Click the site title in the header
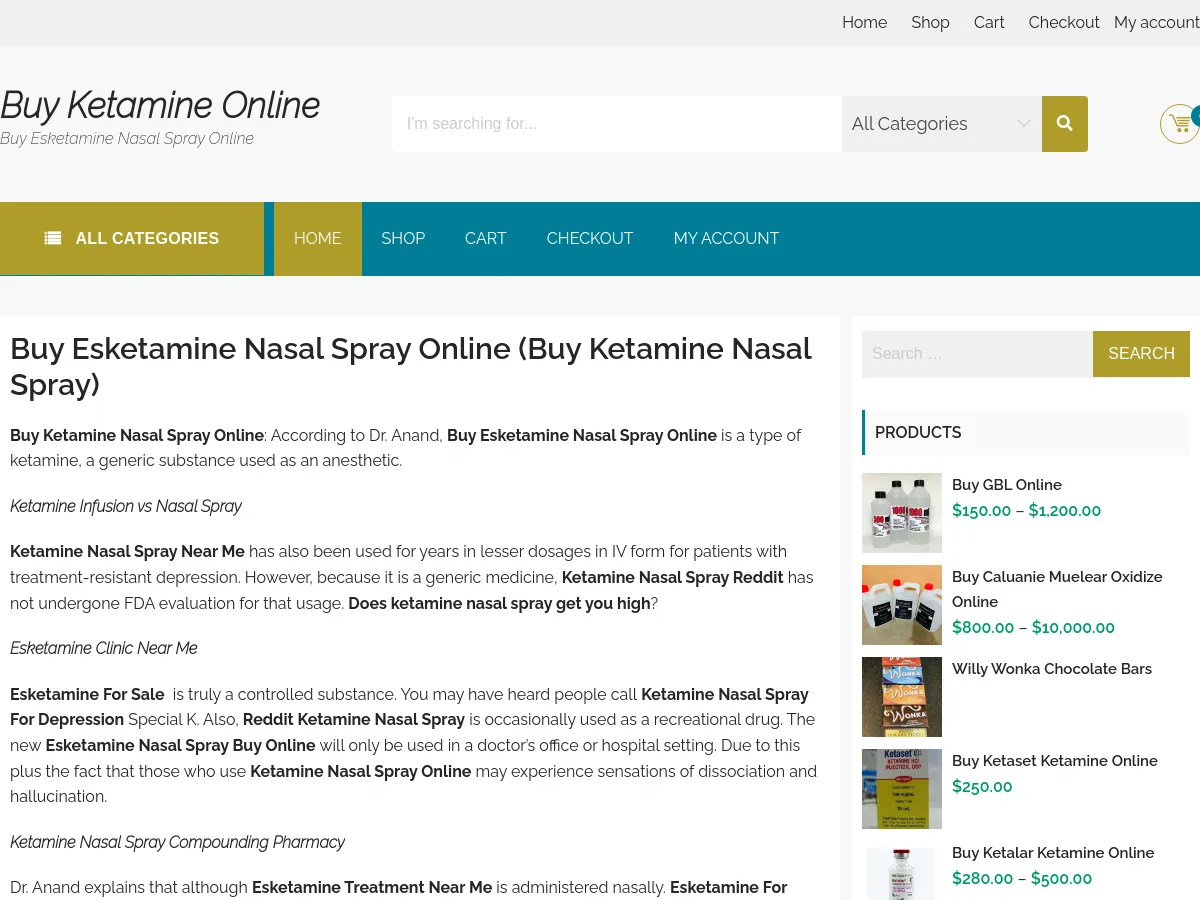The image size is (1200, 900). click(160, 105)
